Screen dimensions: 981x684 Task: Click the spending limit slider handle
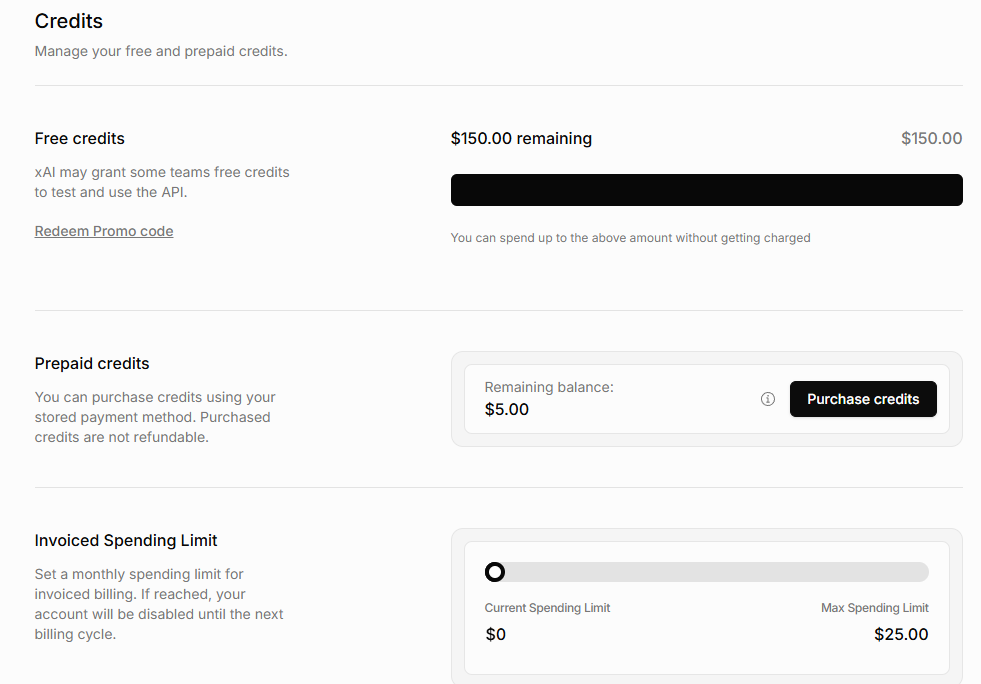point(495,572)
